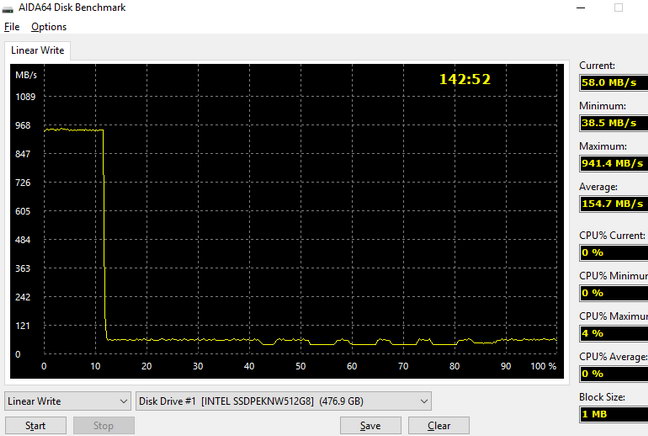The height and width of the screenshot is (436, 648).
Task: Click the Average: label
Action: click(598, 187)
